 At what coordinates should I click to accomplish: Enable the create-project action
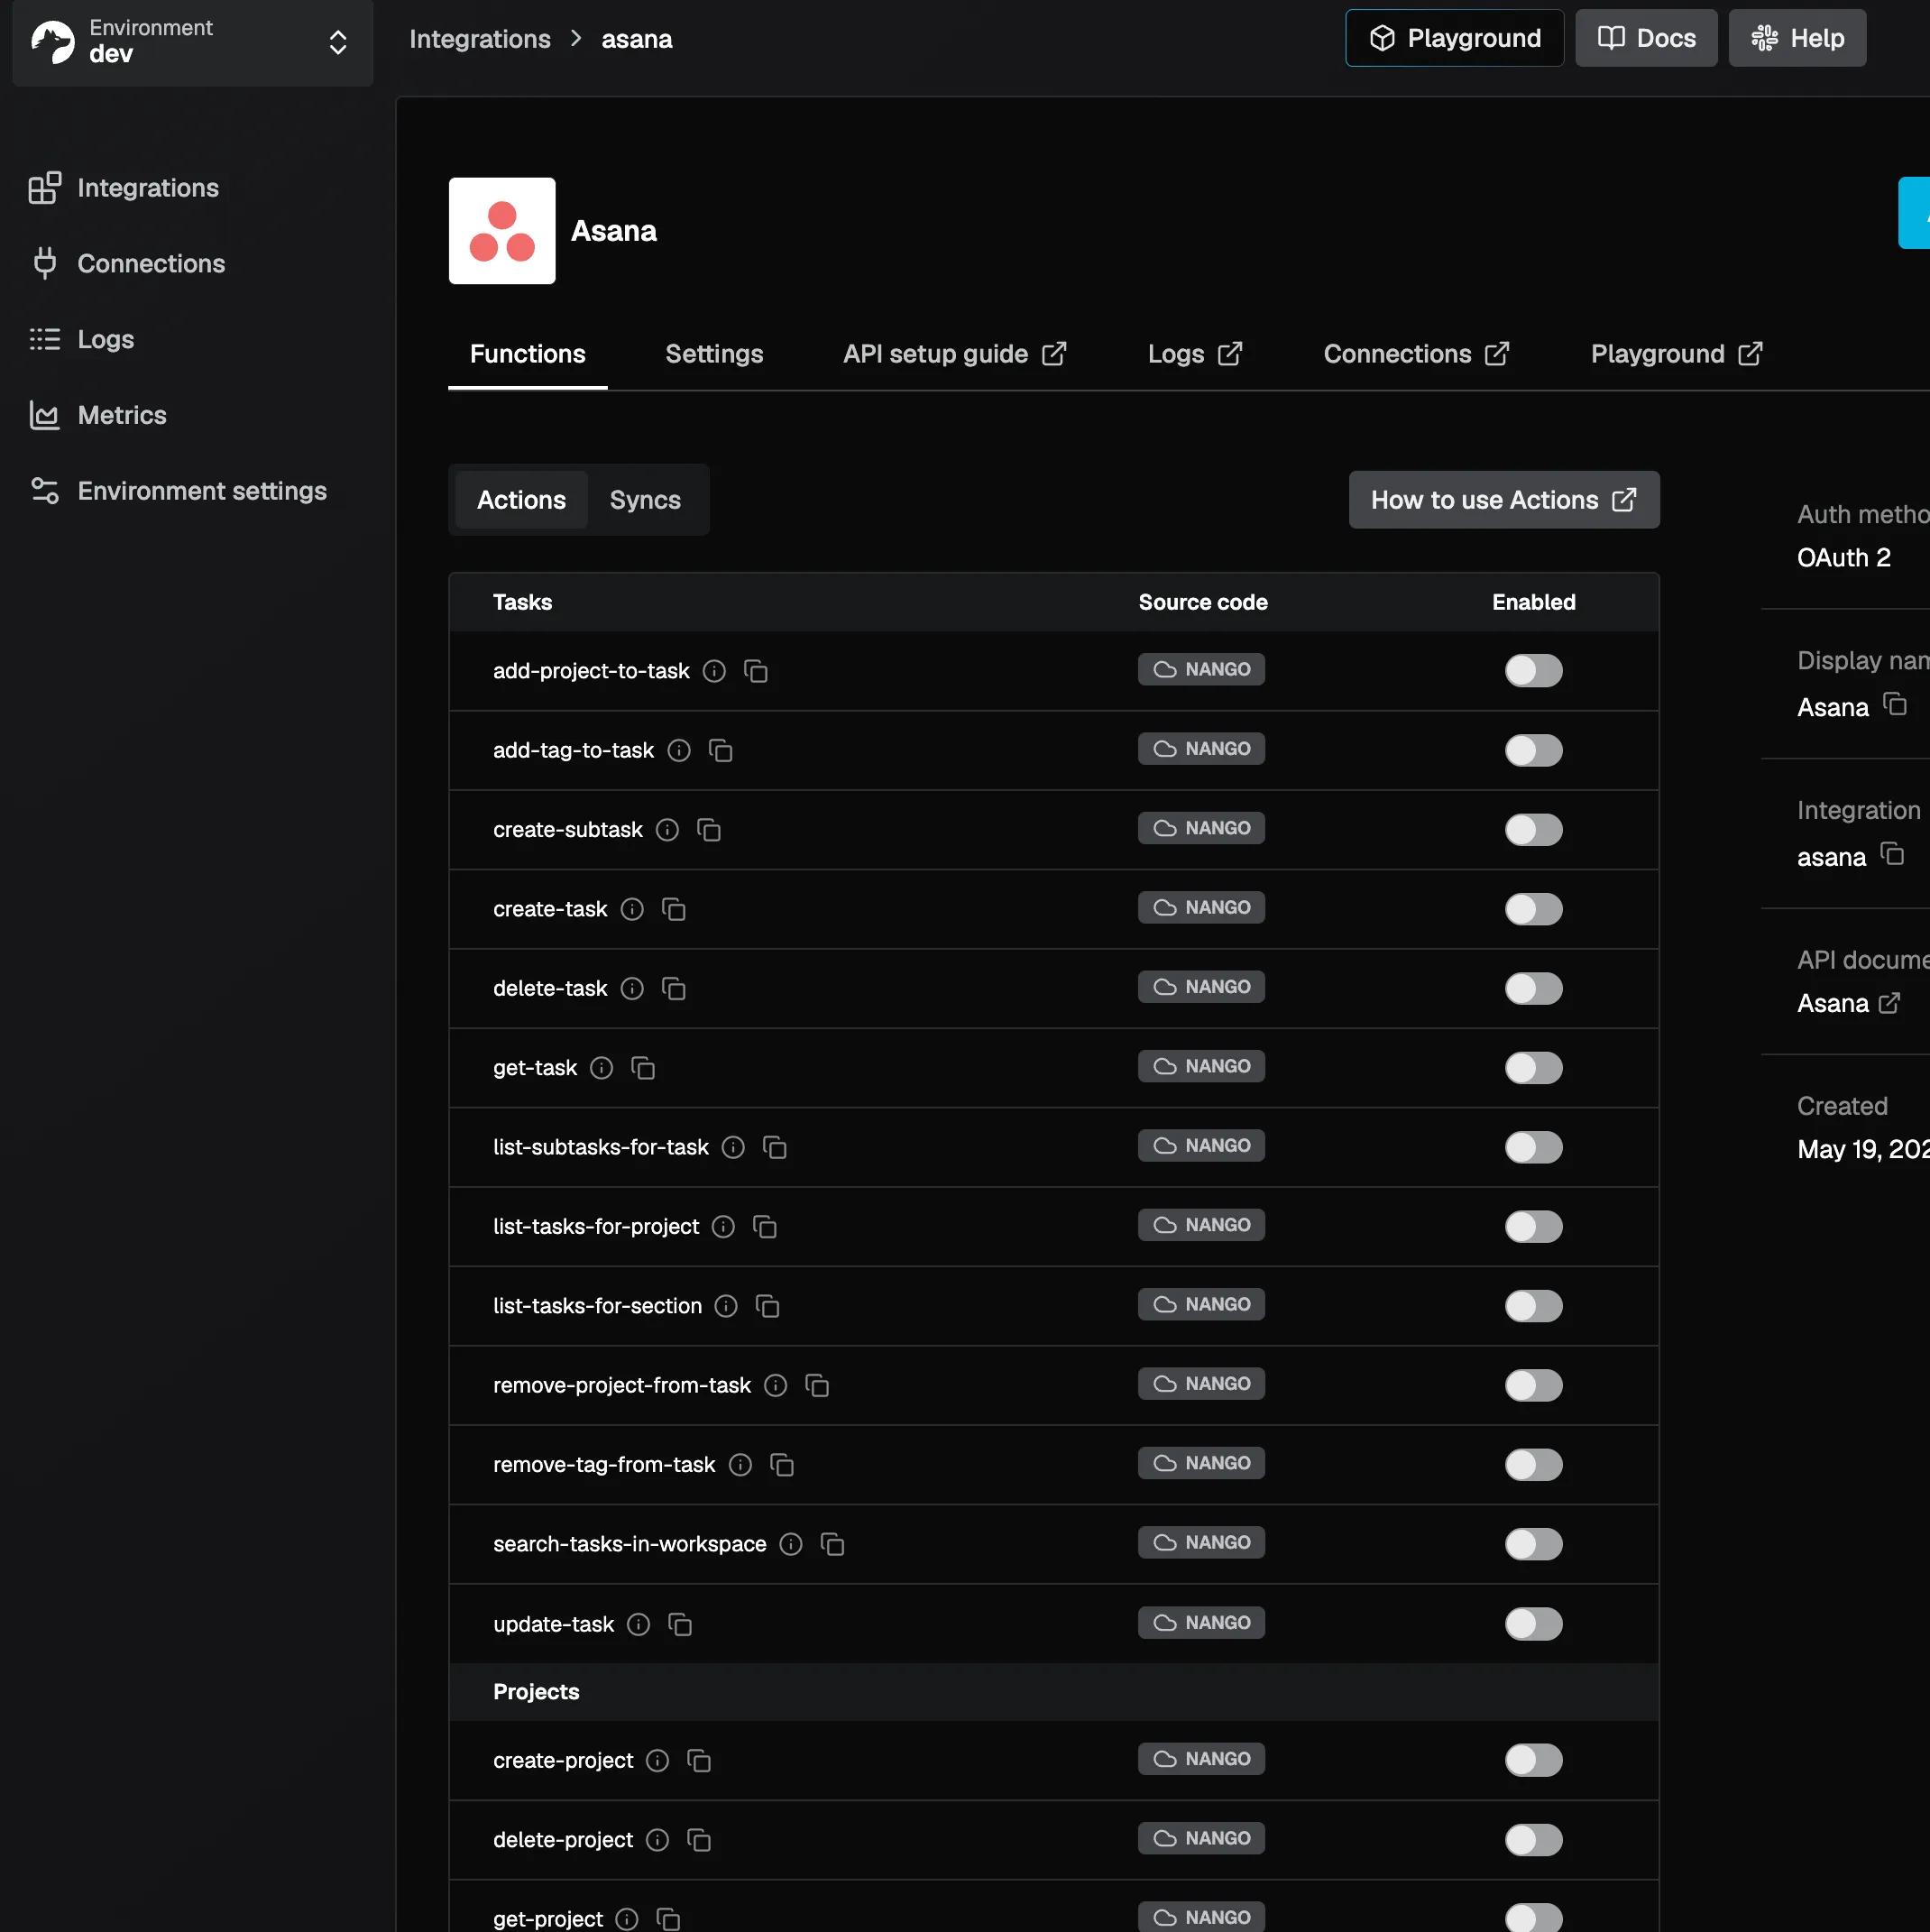[1533, 1760]
